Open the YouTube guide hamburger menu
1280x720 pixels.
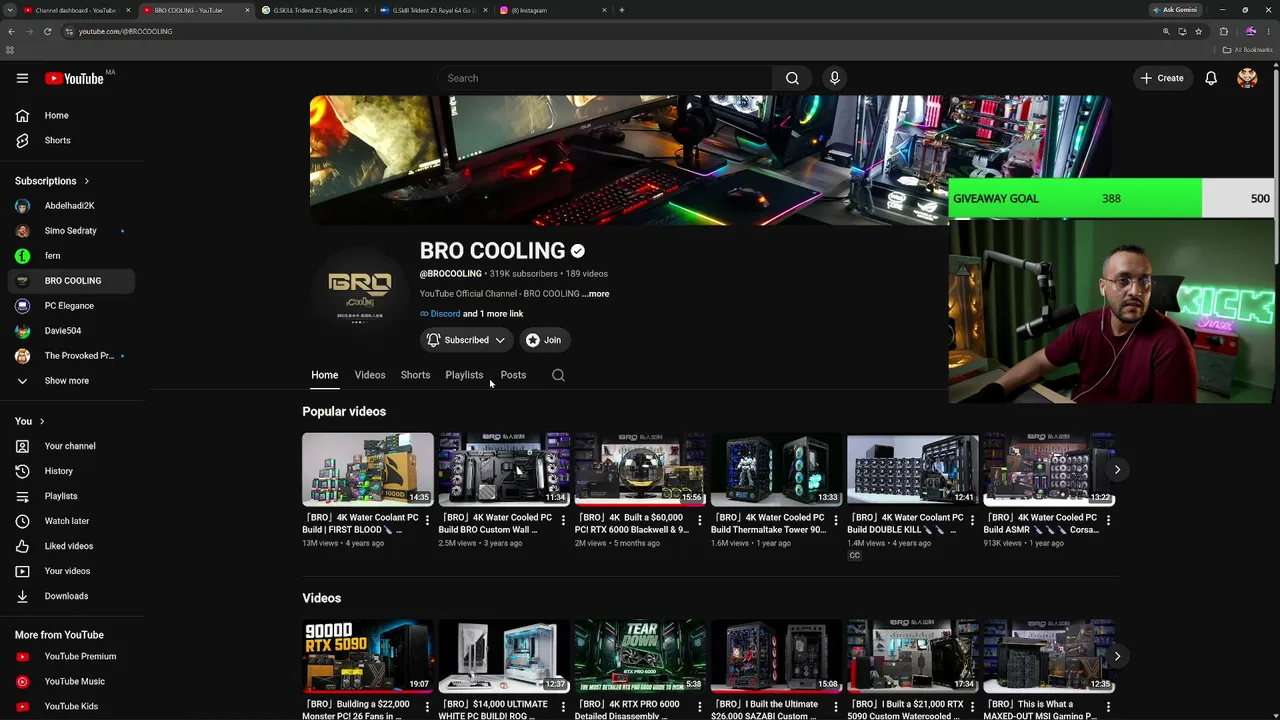[x=22, y=78]
